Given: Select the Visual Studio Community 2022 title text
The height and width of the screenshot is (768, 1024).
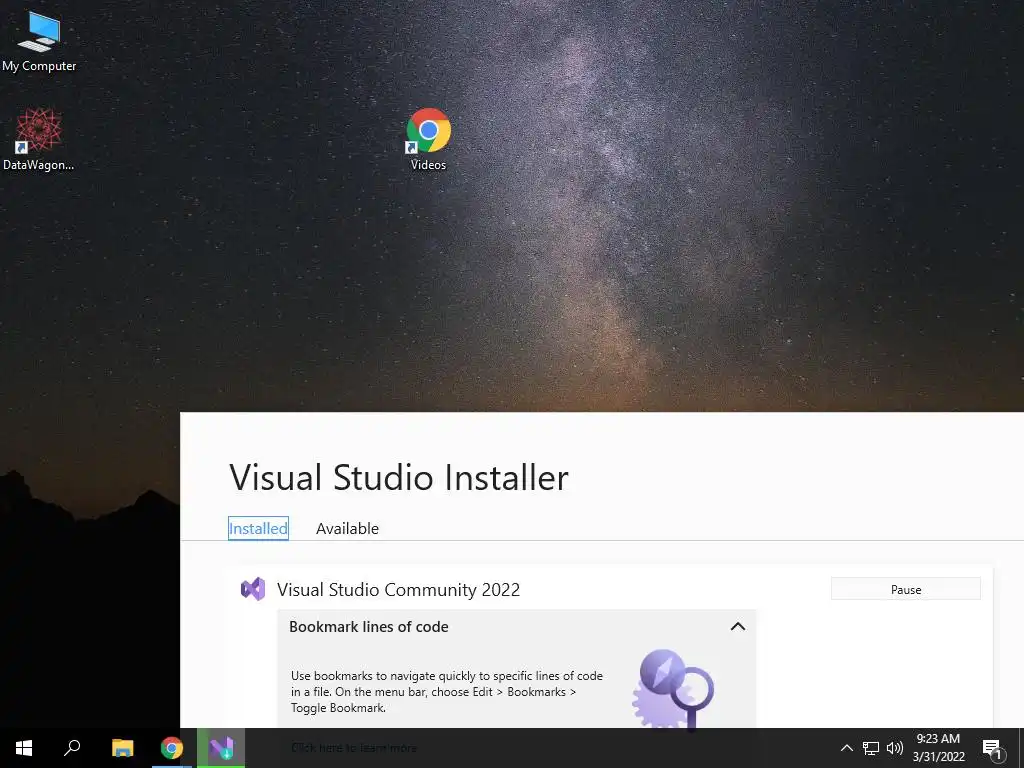Looking at the screenshot, I should click(x=398, y=590).
